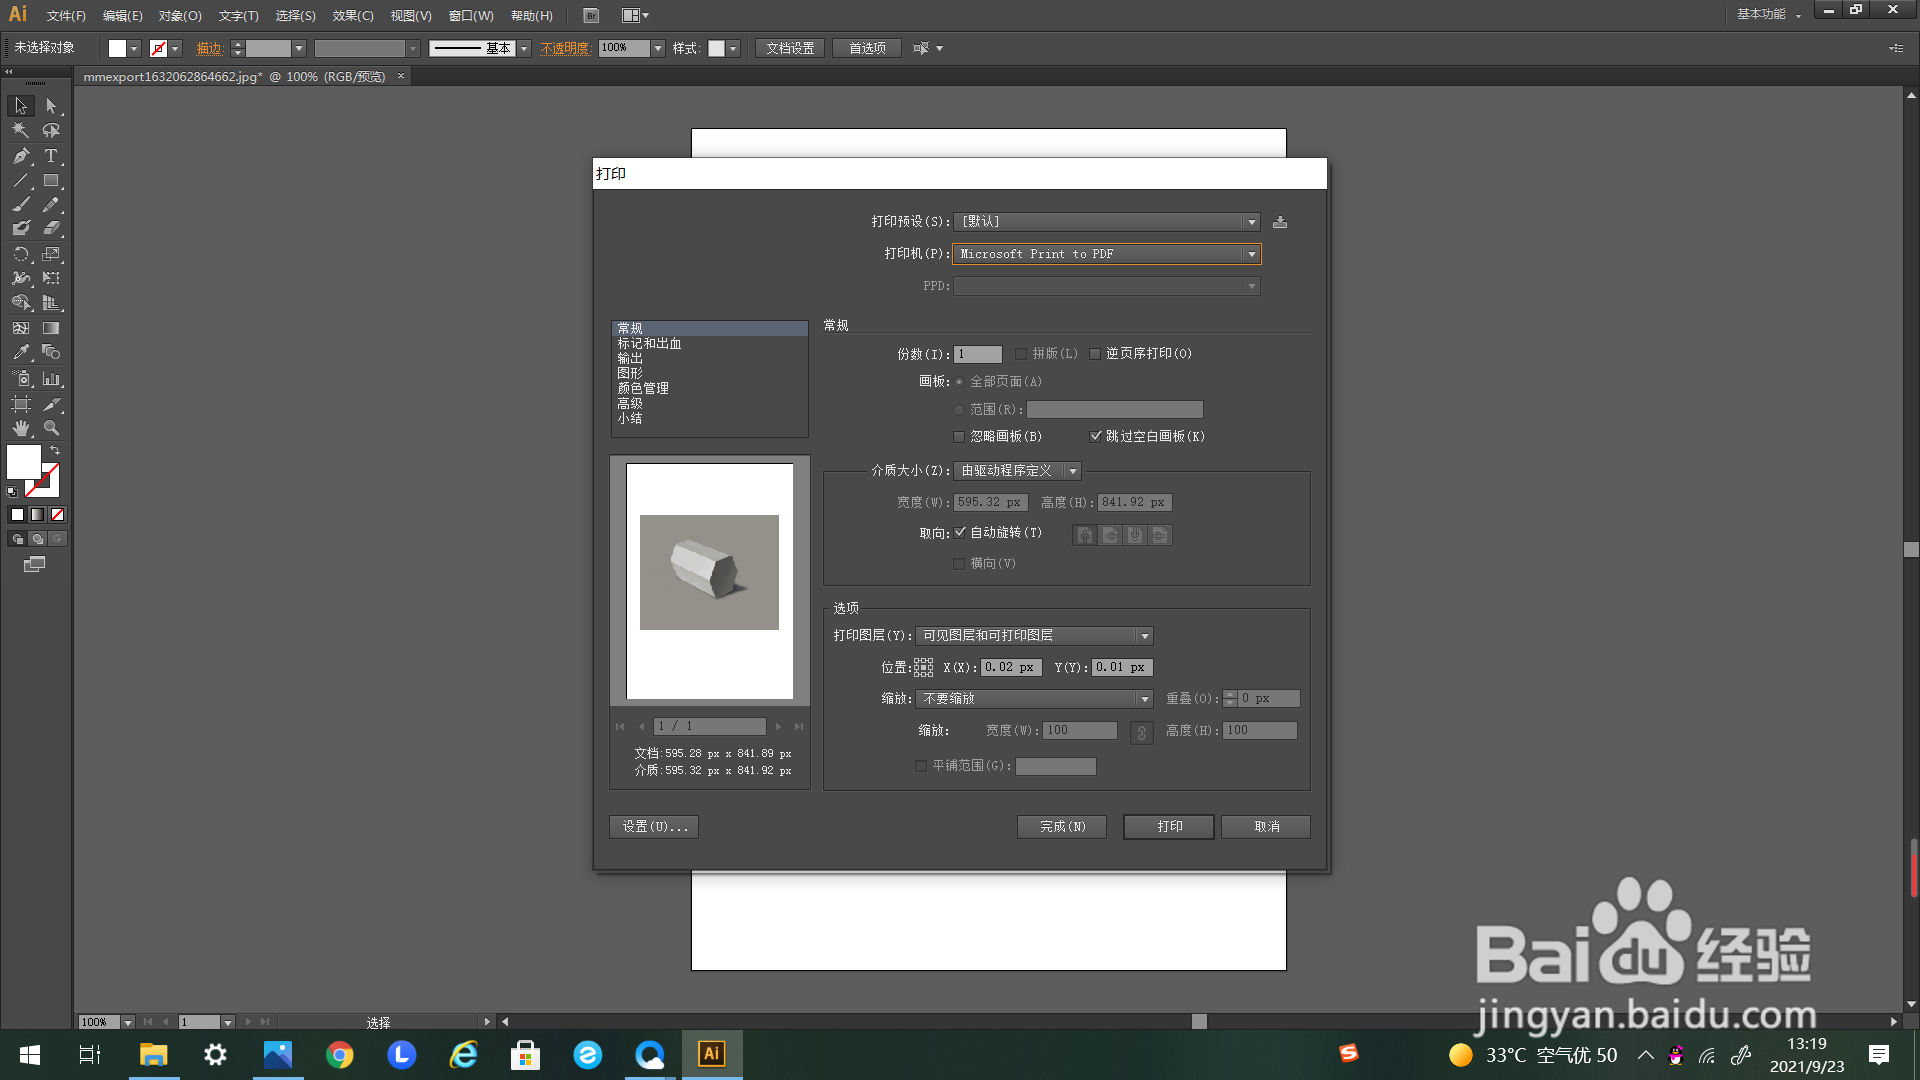Click the Print button in dialog

1168,827
